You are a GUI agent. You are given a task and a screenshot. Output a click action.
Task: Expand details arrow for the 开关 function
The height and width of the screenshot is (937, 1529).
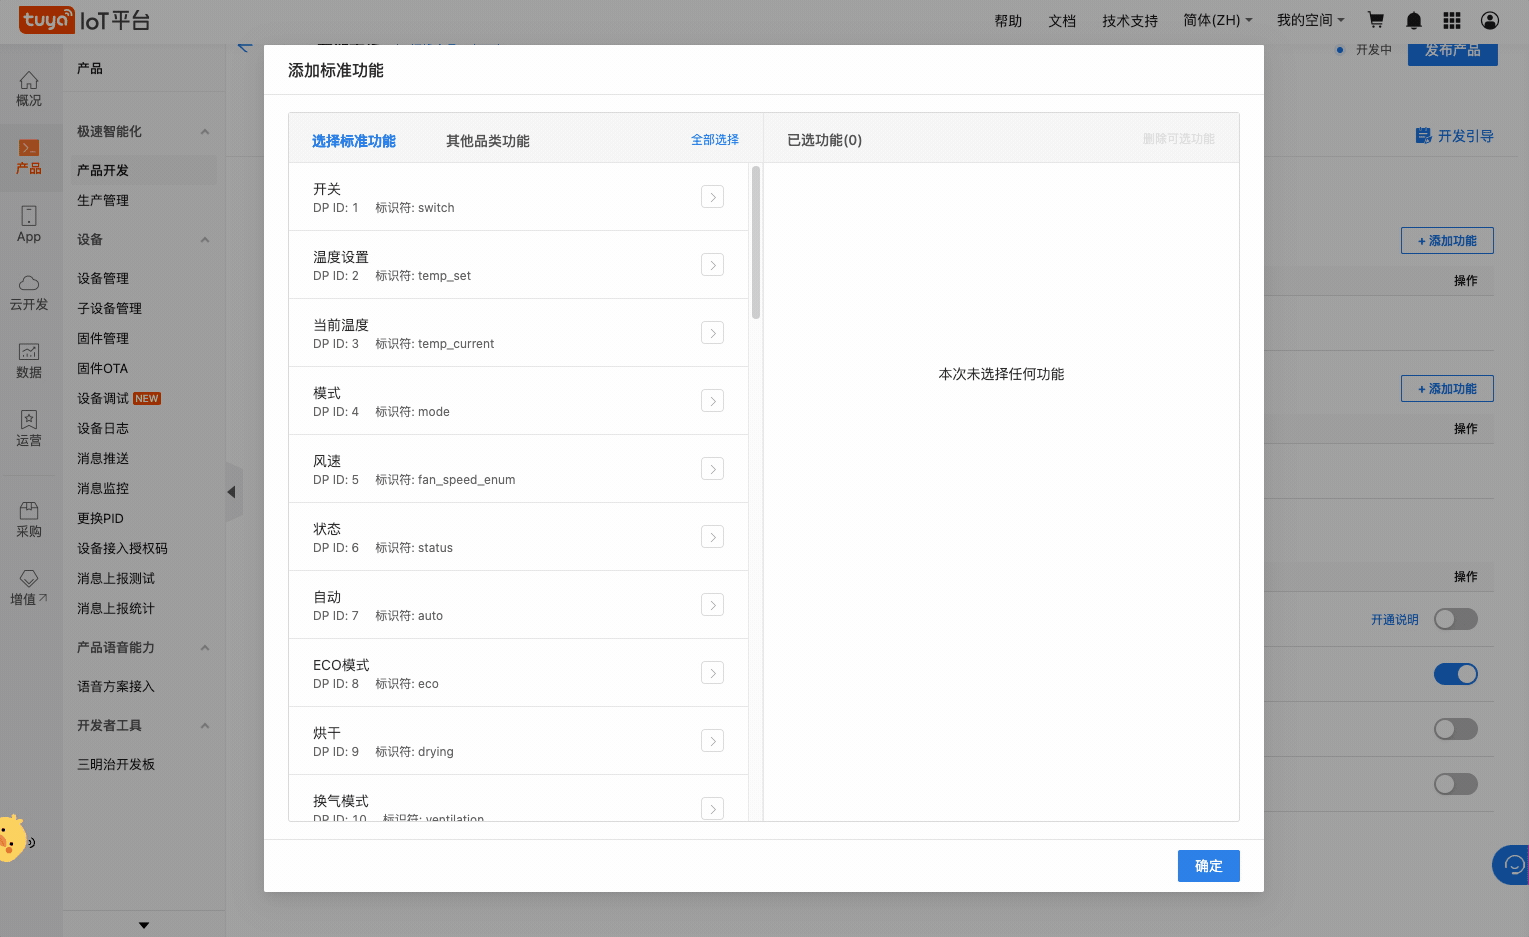pyautogui.click(x=712, y=197)
